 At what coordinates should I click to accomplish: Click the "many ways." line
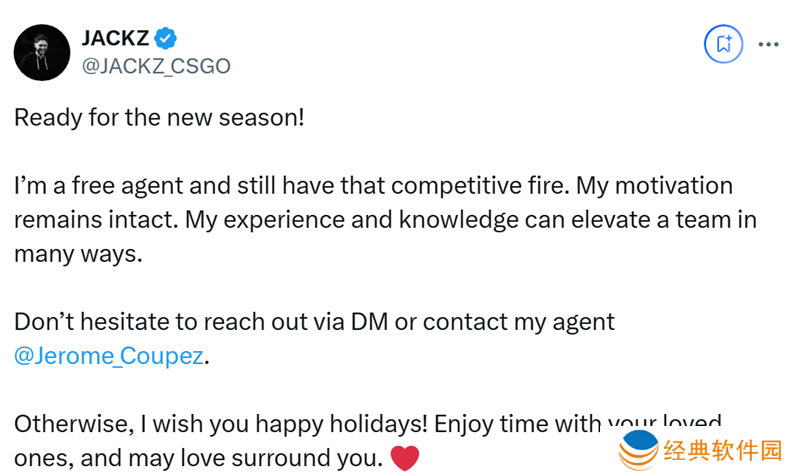78,254
